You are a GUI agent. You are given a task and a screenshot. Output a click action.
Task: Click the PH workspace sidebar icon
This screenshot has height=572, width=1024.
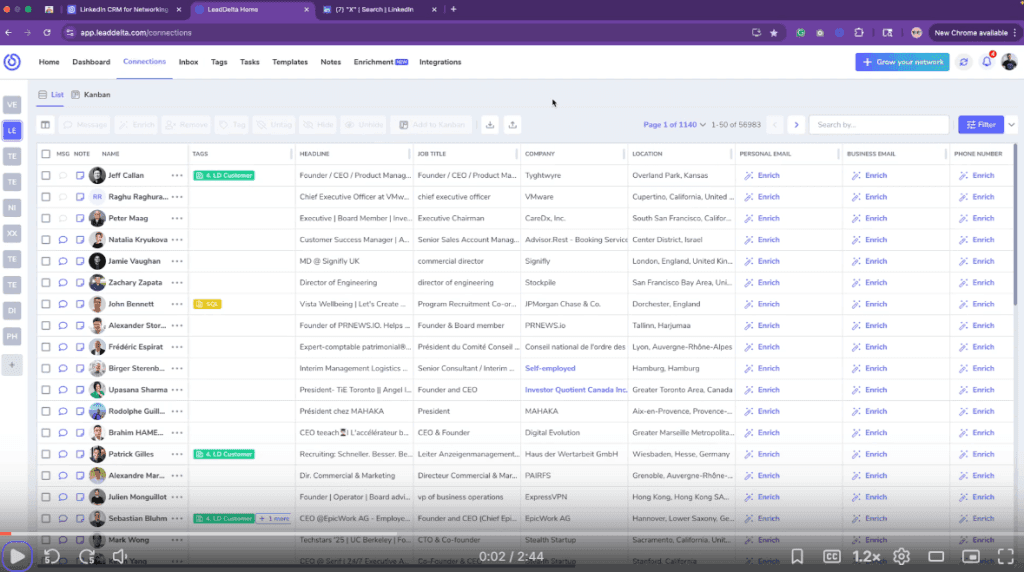(x=12, y=337)
